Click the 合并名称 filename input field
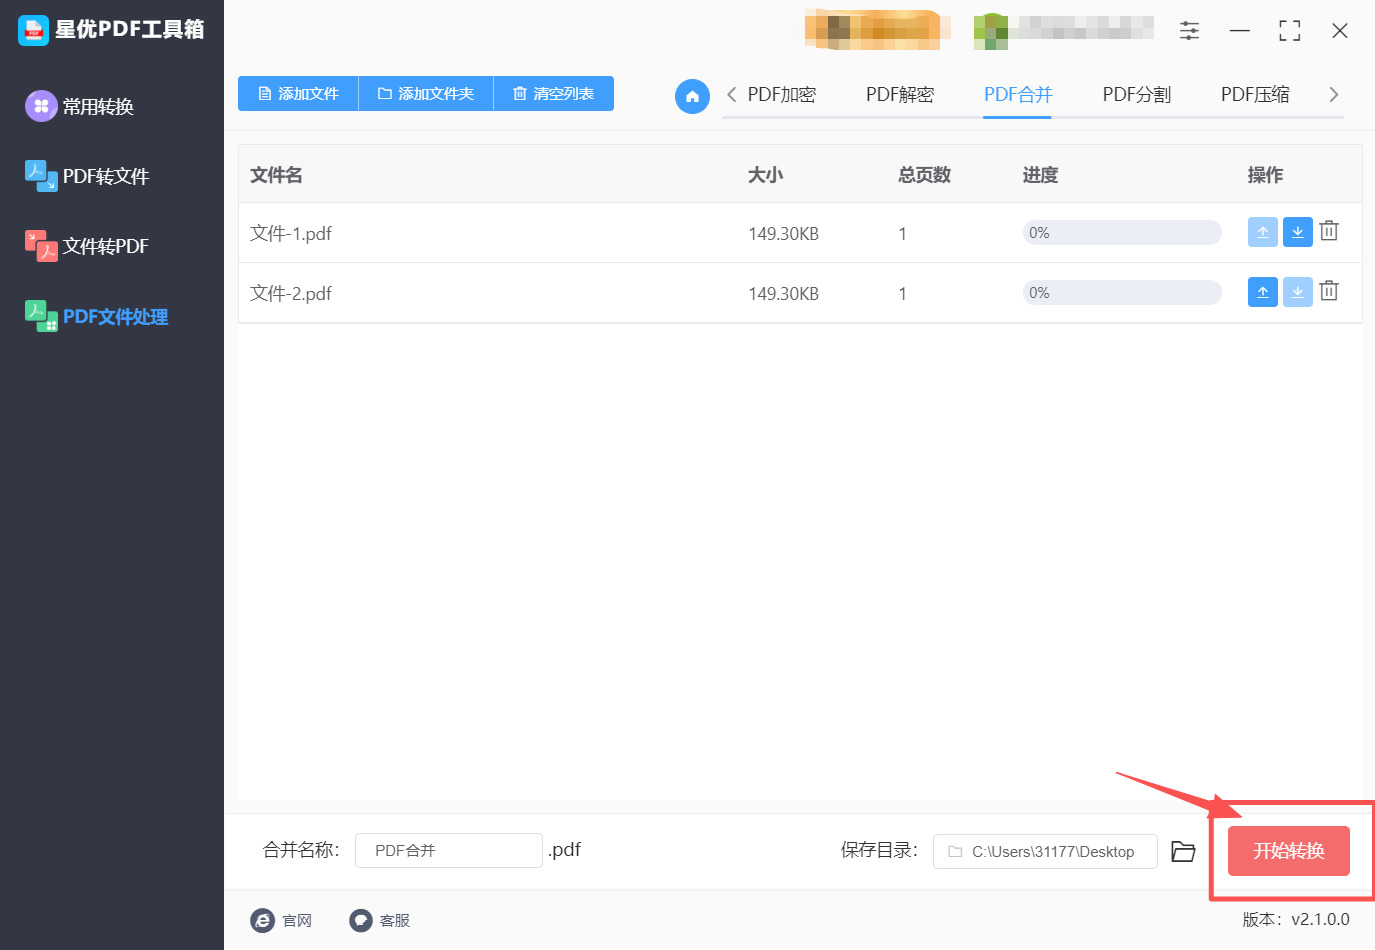The image size is (1375, 950). coord(448,850)
